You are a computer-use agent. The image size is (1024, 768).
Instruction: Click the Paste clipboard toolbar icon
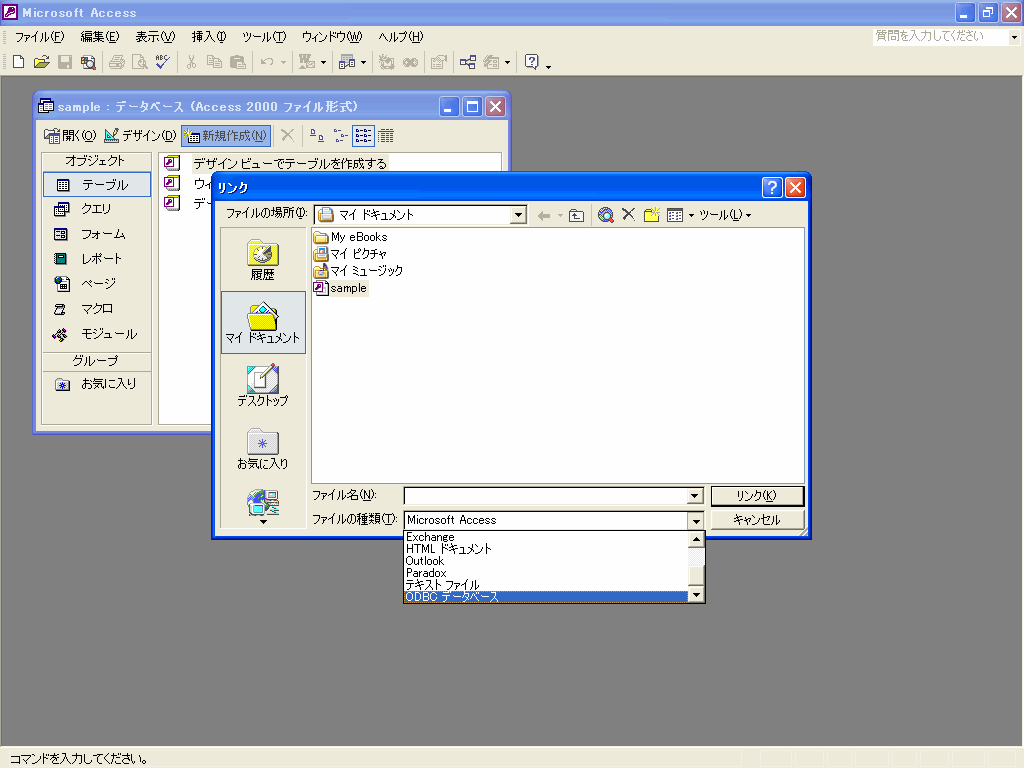(x=238, y=62)
